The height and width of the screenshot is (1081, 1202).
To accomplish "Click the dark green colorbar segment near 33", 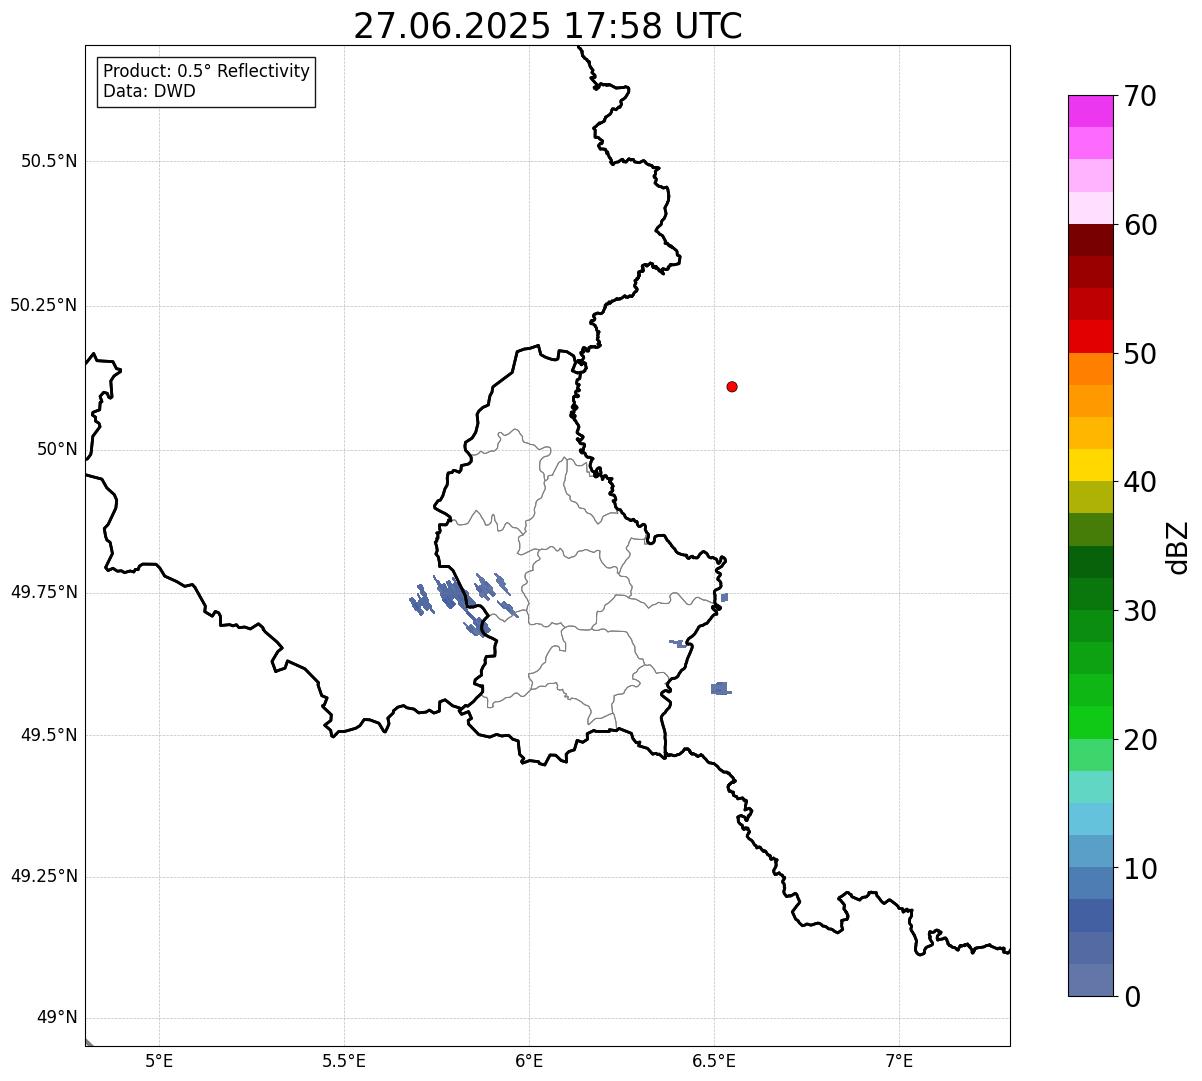I will click(x=1091, y=562).
